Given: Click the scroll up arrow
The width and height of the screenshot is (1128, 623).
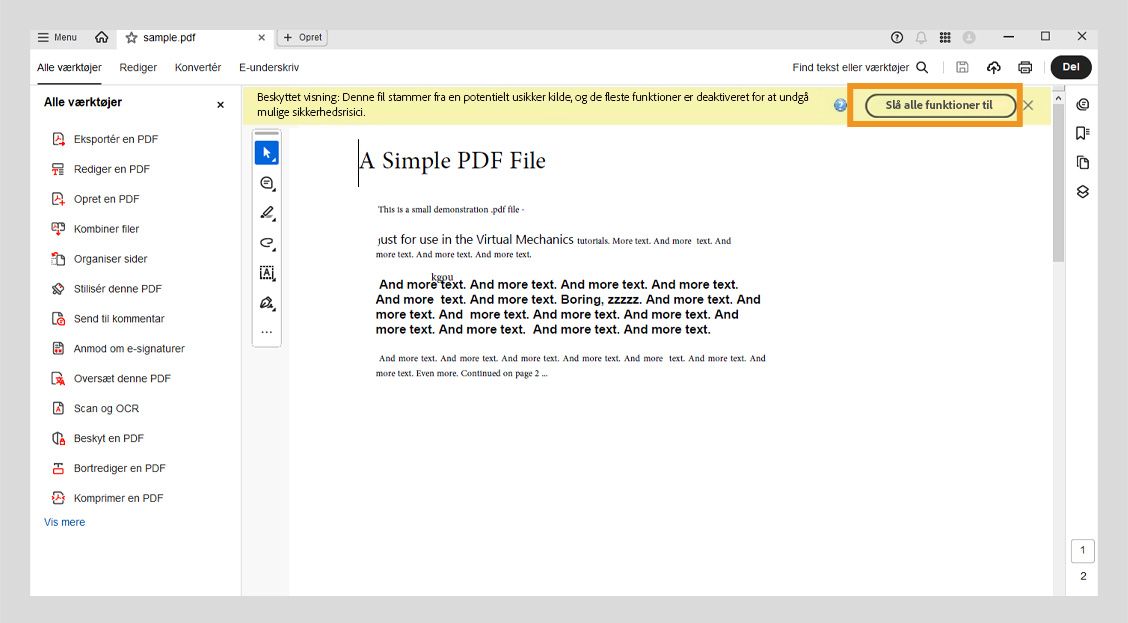Looking at the screenshot, I should click(x=1058, y=98).
